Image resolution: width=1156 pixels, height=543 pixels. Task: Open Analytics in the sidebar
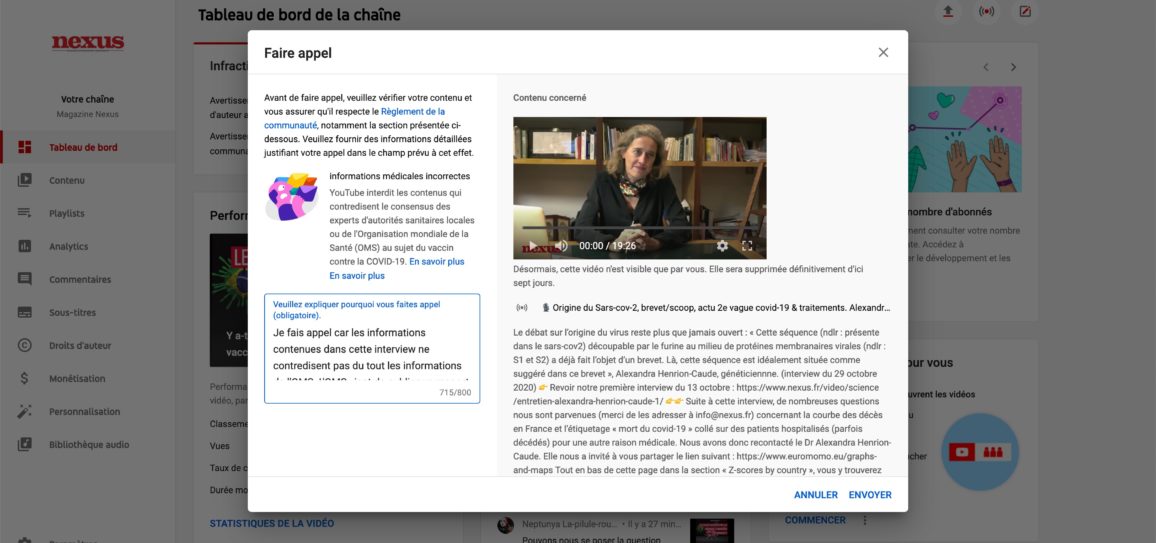point(87,247)
